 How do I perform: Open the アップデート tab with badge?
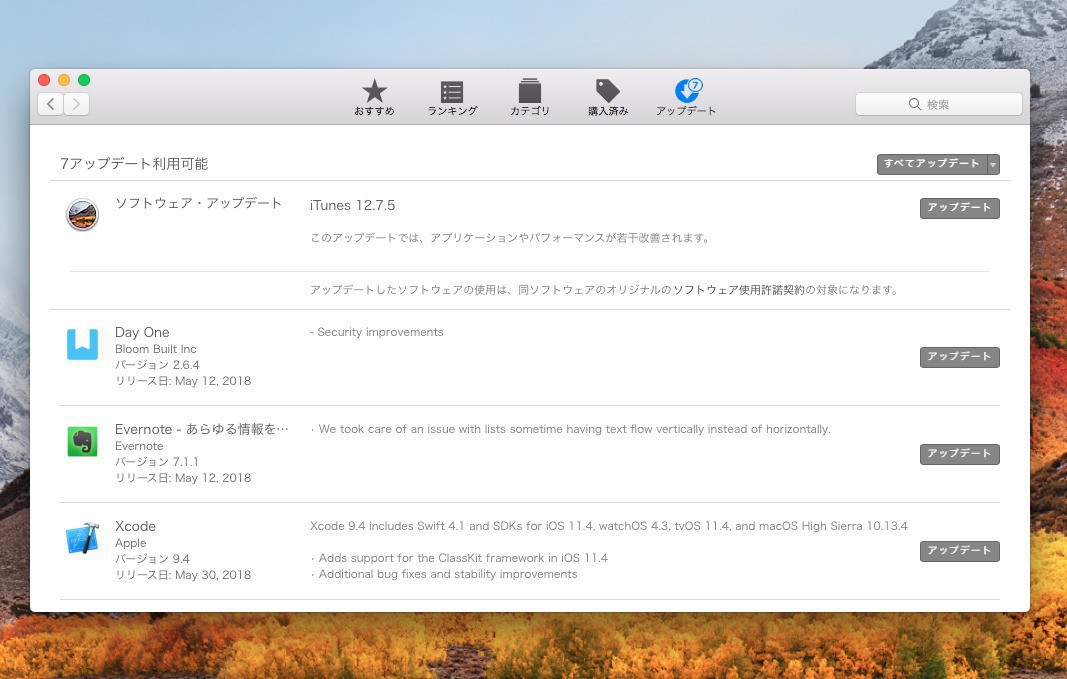[x=686, y=97]
